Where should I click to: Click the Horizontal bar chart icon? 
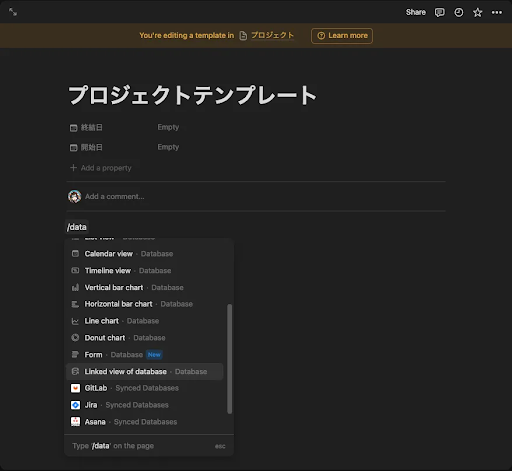(x=75, y=304)
